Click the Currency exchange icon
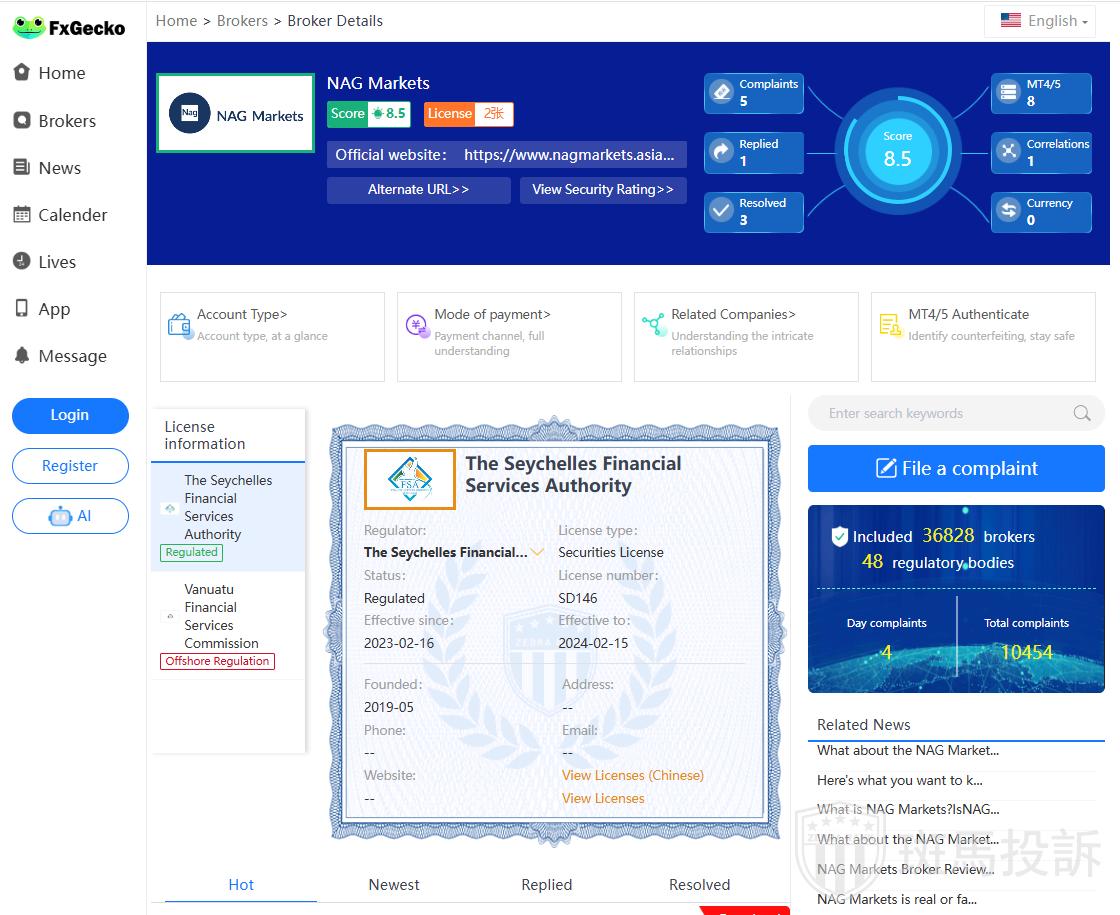This screenshot has height=915, width=1120. tap(1008, 211)
